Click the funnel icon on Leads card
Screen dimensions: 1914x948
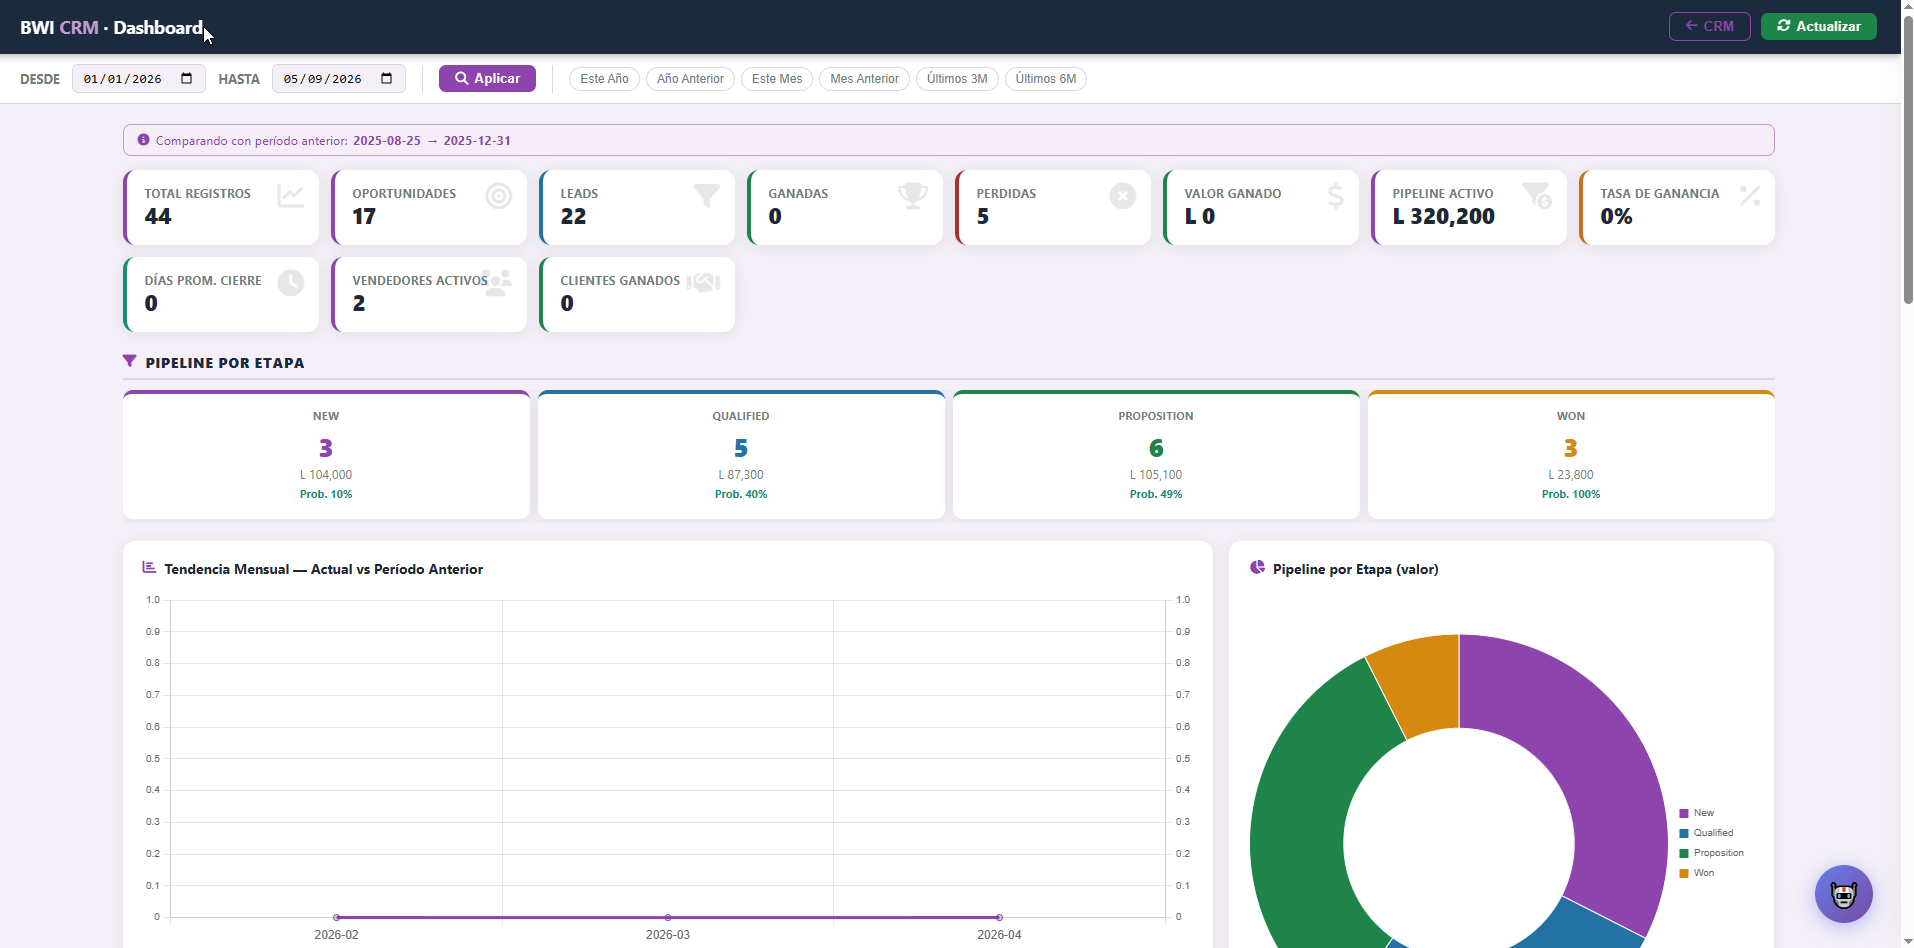707,196
